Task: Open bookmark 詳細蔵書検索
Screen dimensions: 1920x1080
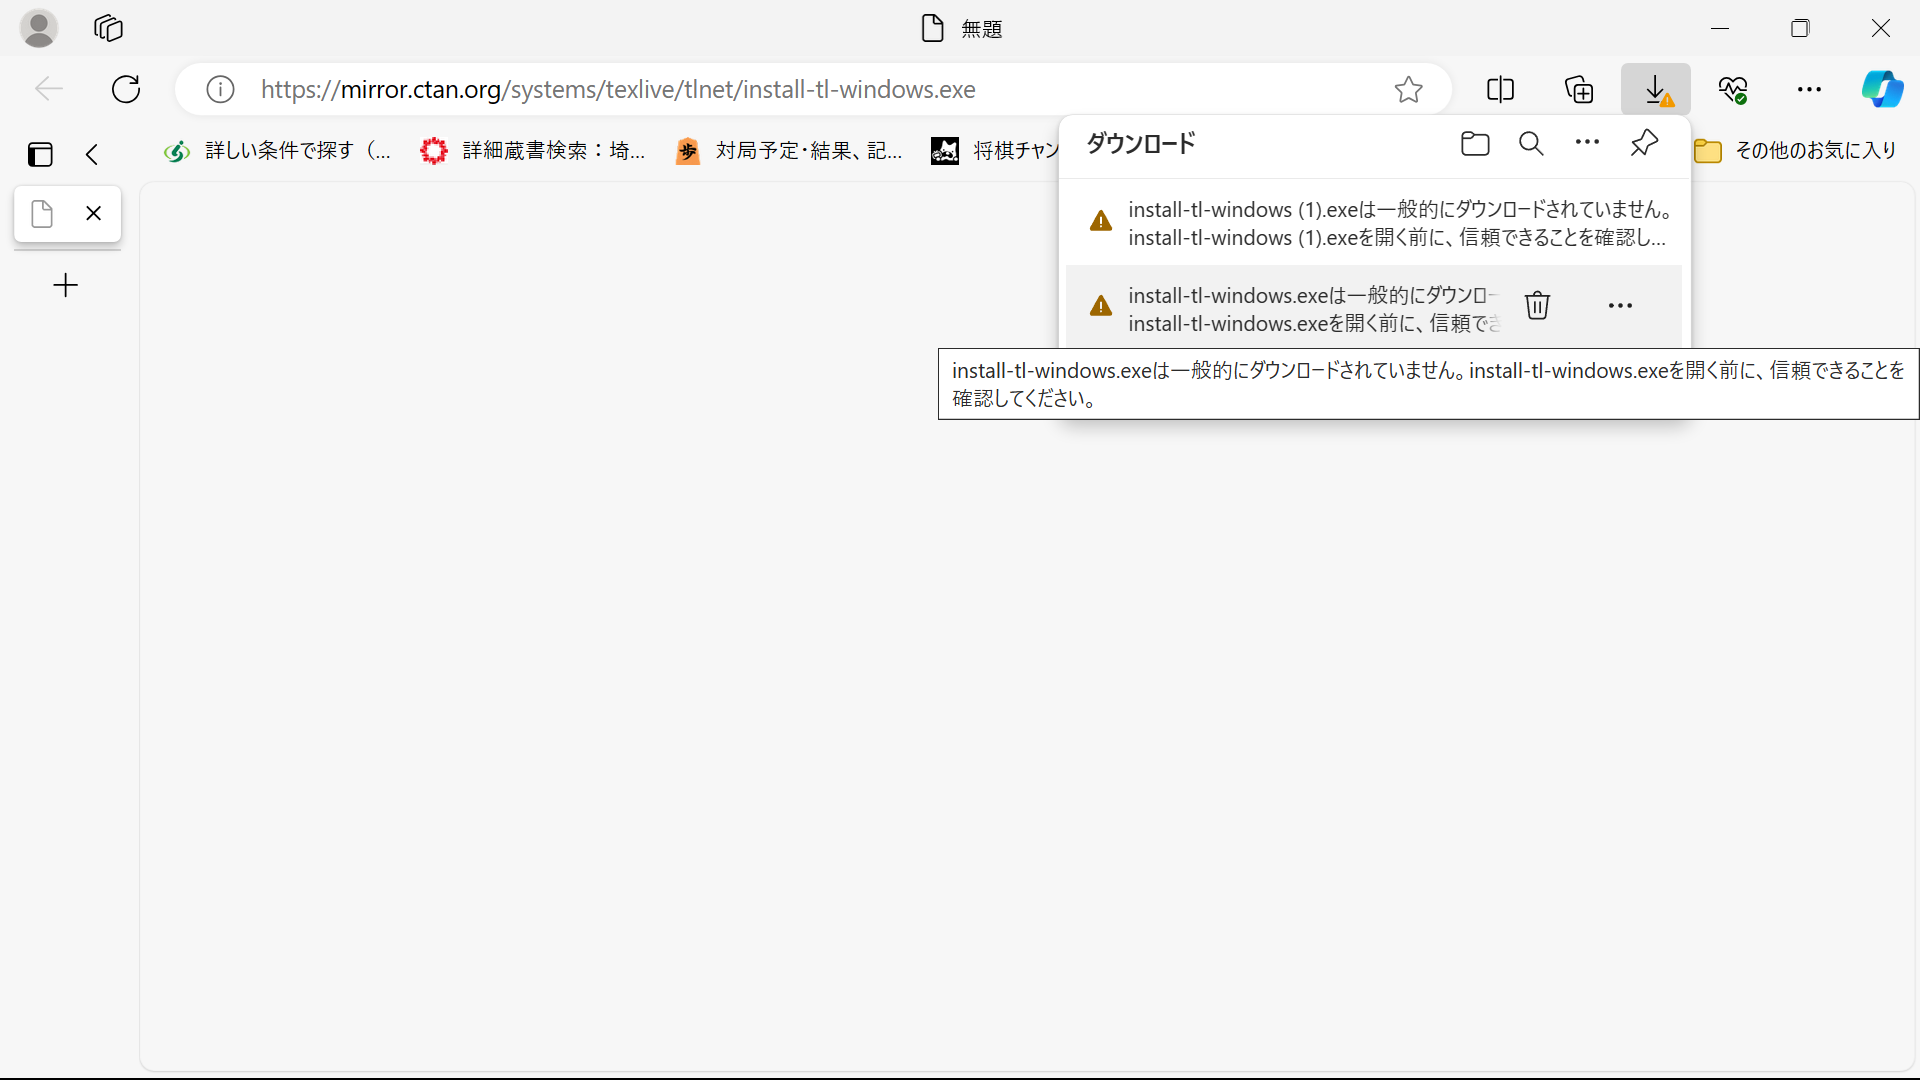Action: (x=534, y=151)
